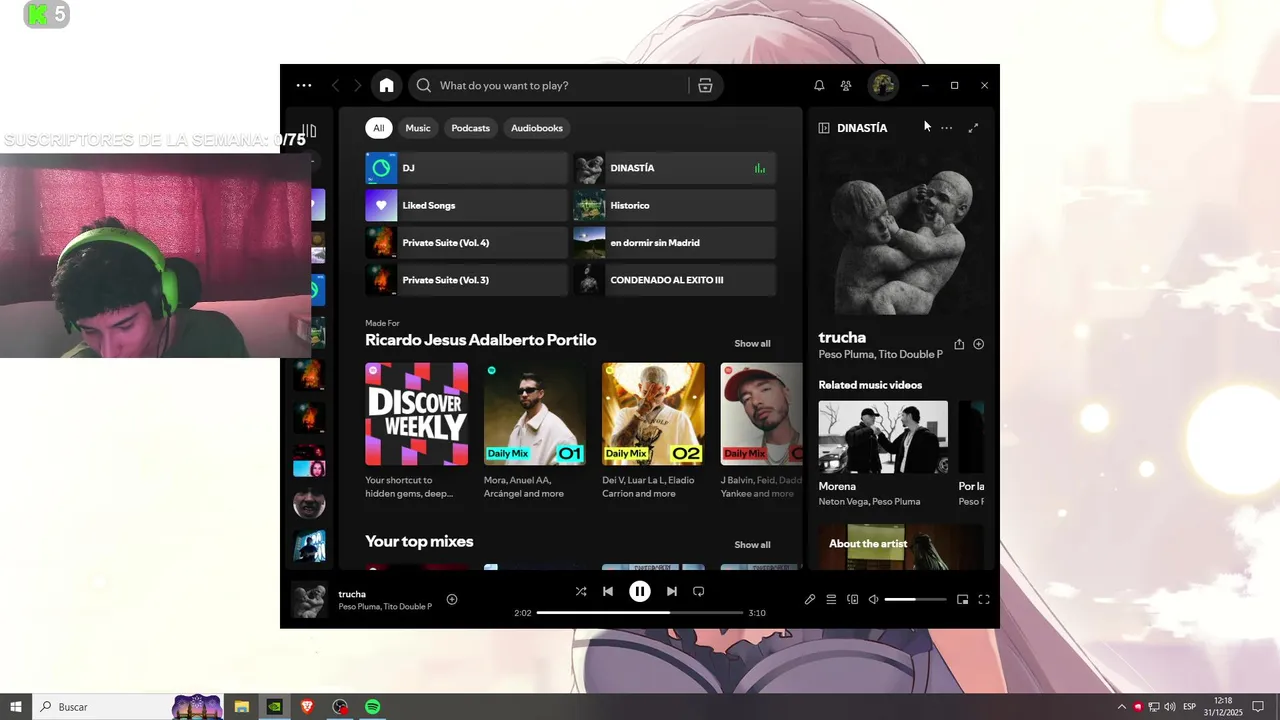The height and width of the screenshot is (720, 1280).
Task: Open the Windows Start button
Action: [16, 707]
